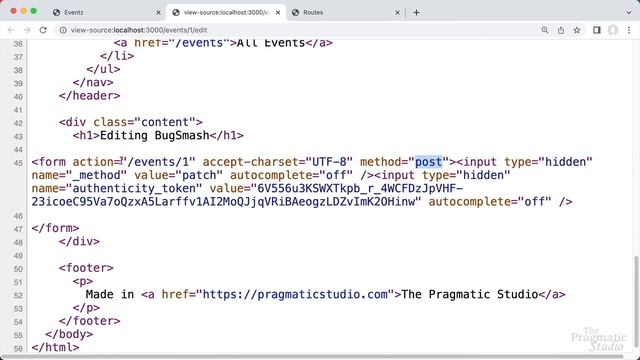This screenshot has width=640, height=360.
Task: Click the </form> closing tag on line 47
Action: click(x=55, y=228)
